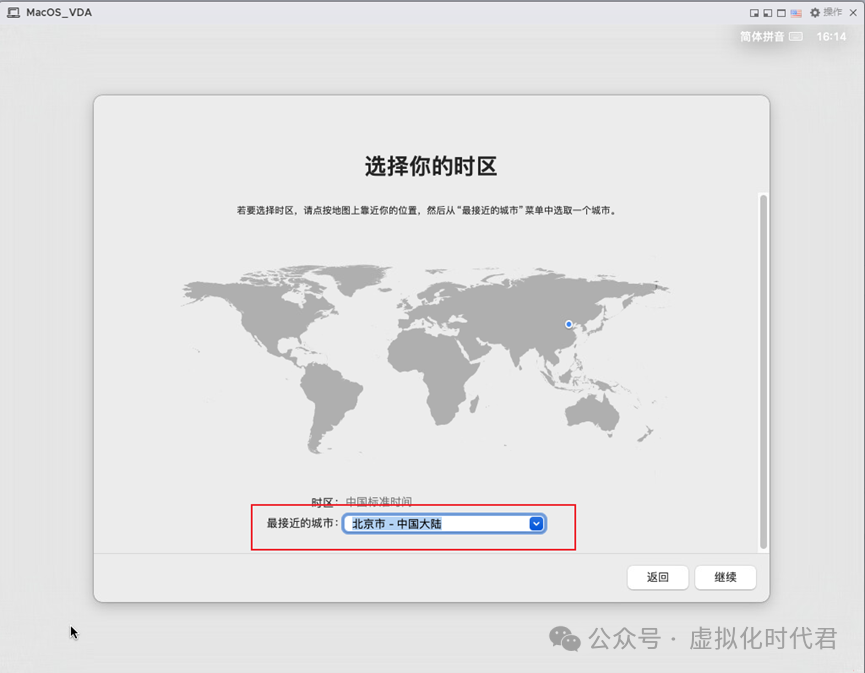Click the 继续 button to proceed

[x=725, y=577]
